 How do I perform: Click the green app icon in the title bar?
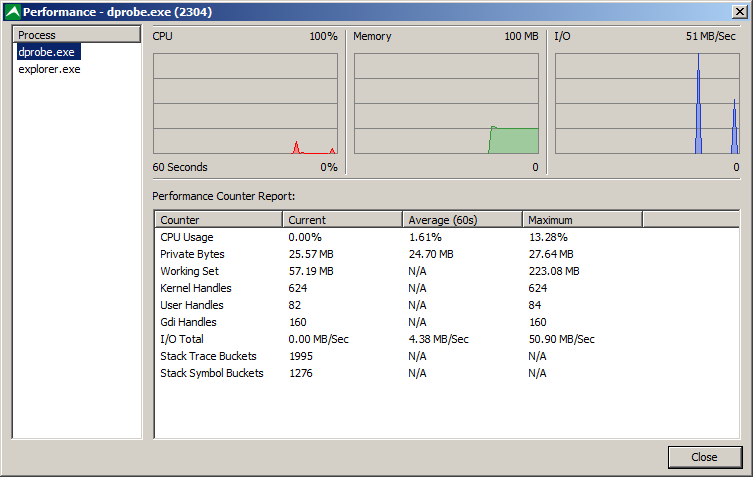coord(12,12)
